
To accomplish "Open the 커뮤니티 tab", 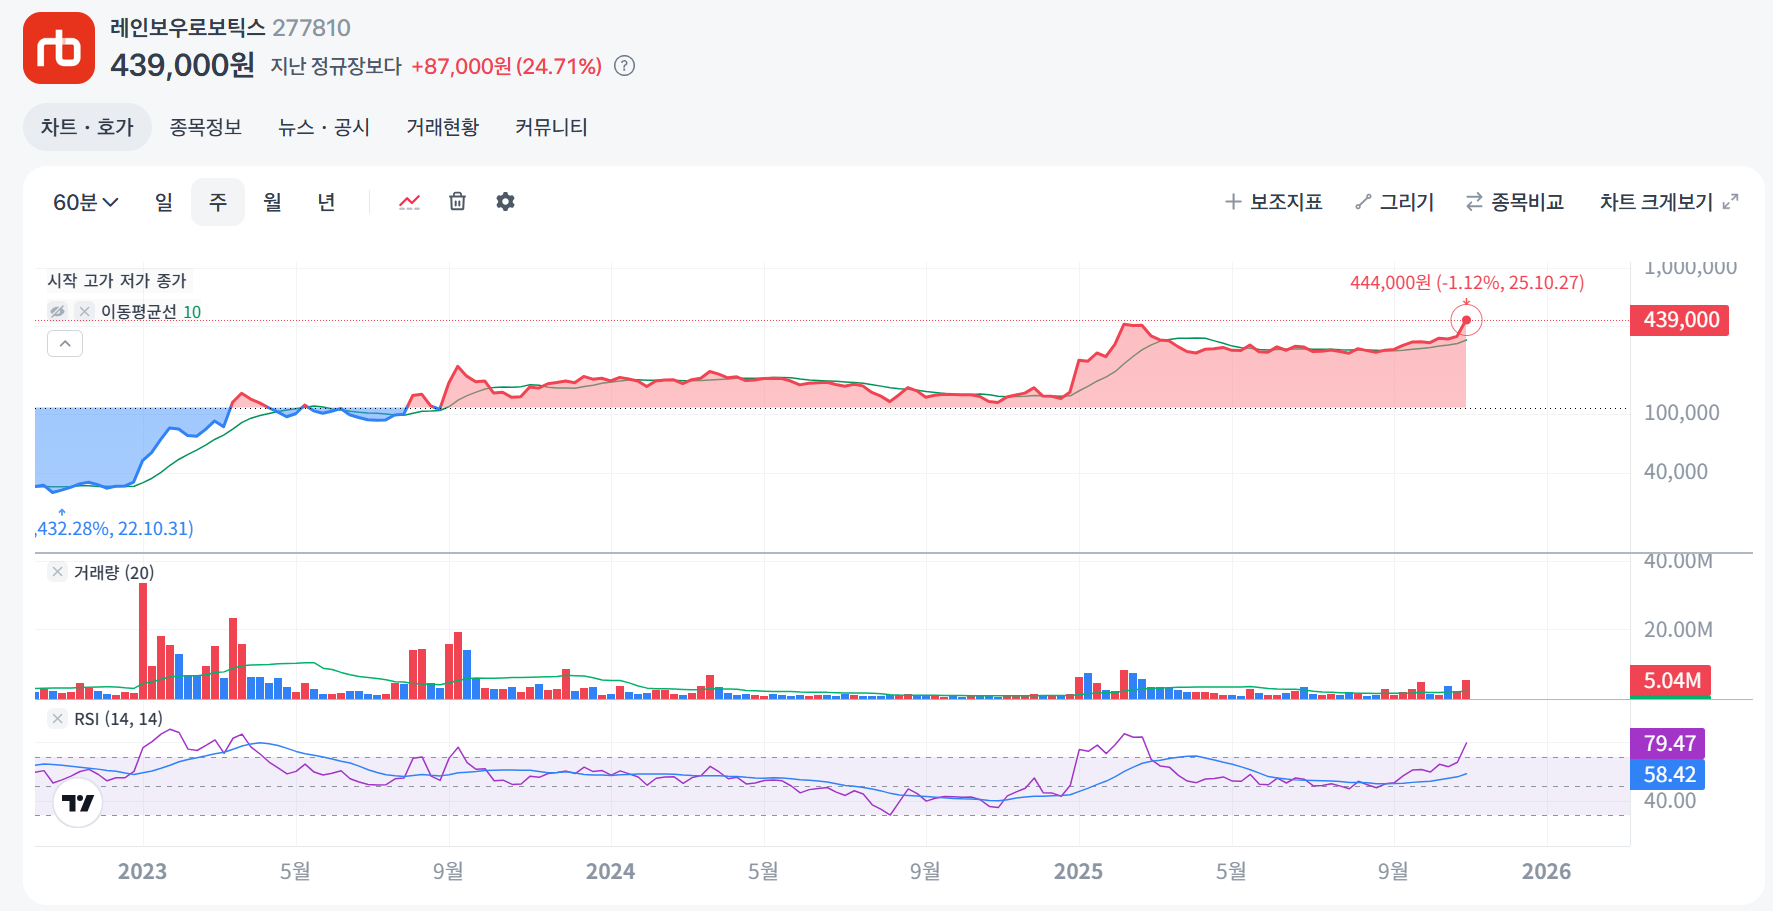I will (x=551, y=127).
